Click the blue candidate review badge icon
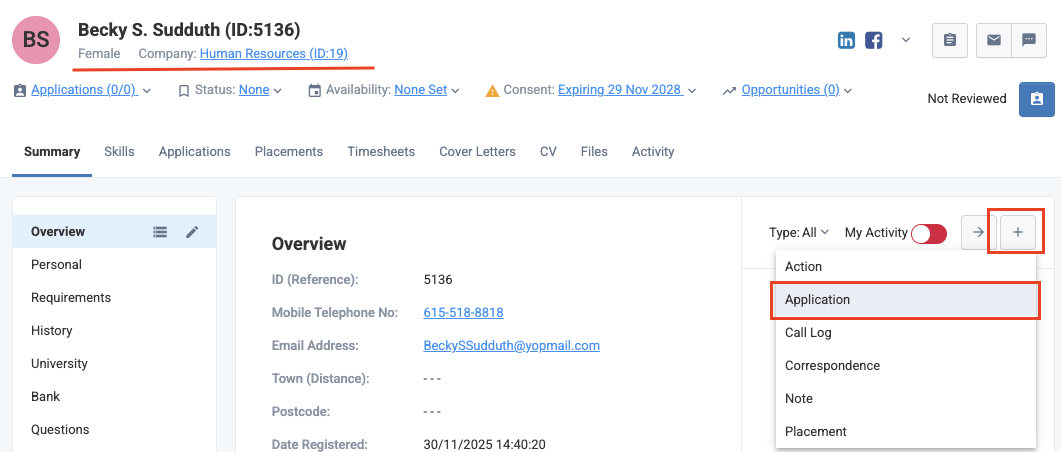1061x452 pixels. coord(1036,99)
